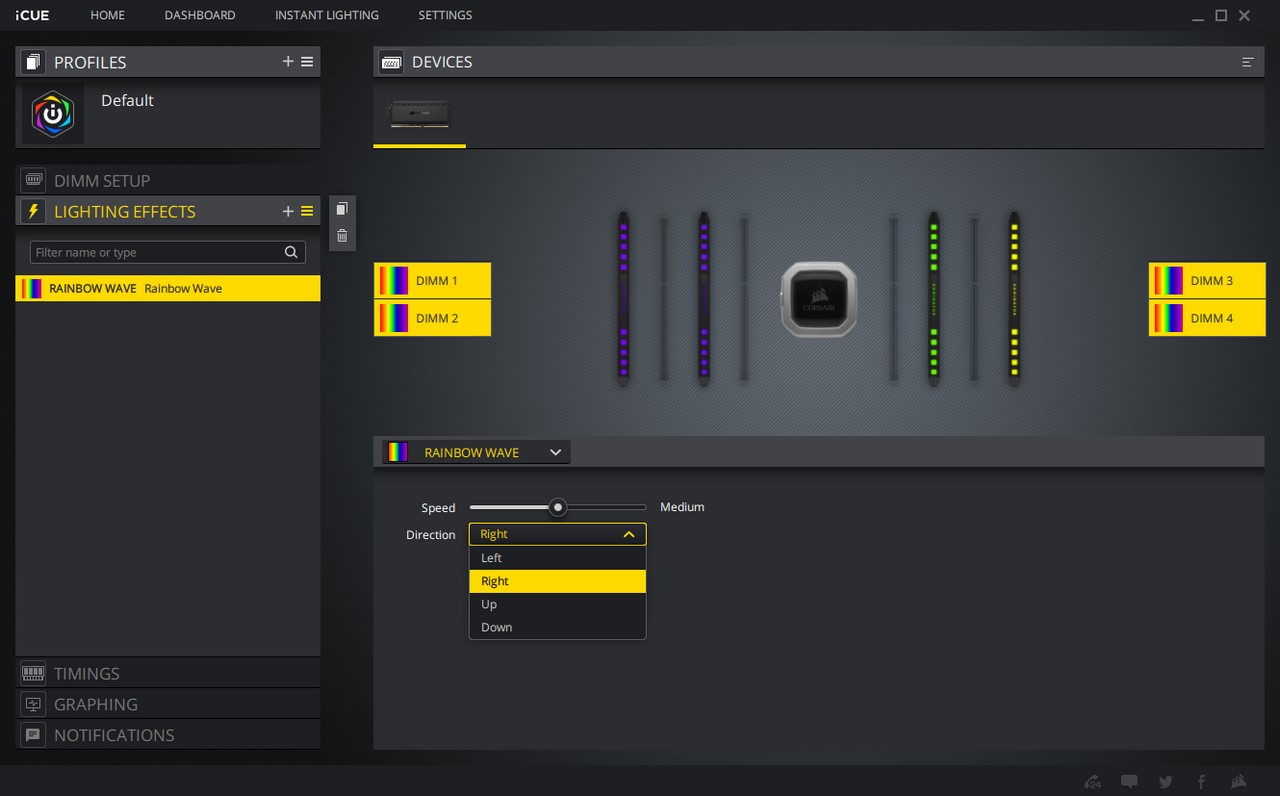The height and width of the screenshot is (796, 1280).
Task: Open the Corsair sails logo link
Action: 1239,782
